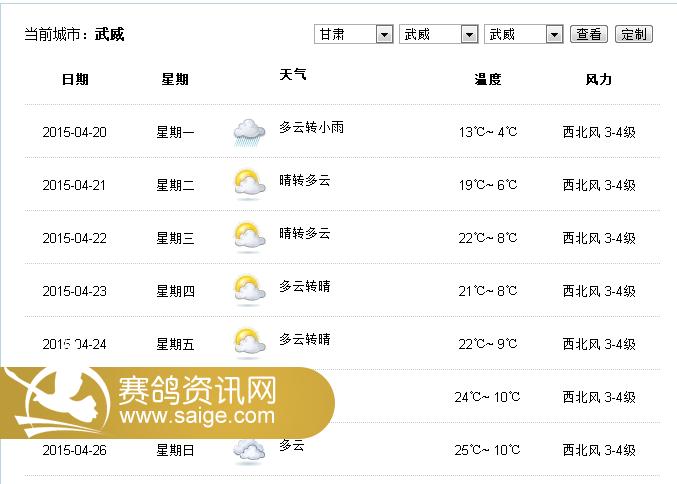677x484 pixels.
Task: Click the weather icon in the 星期四 row
Action: click(x=249, y=291)
